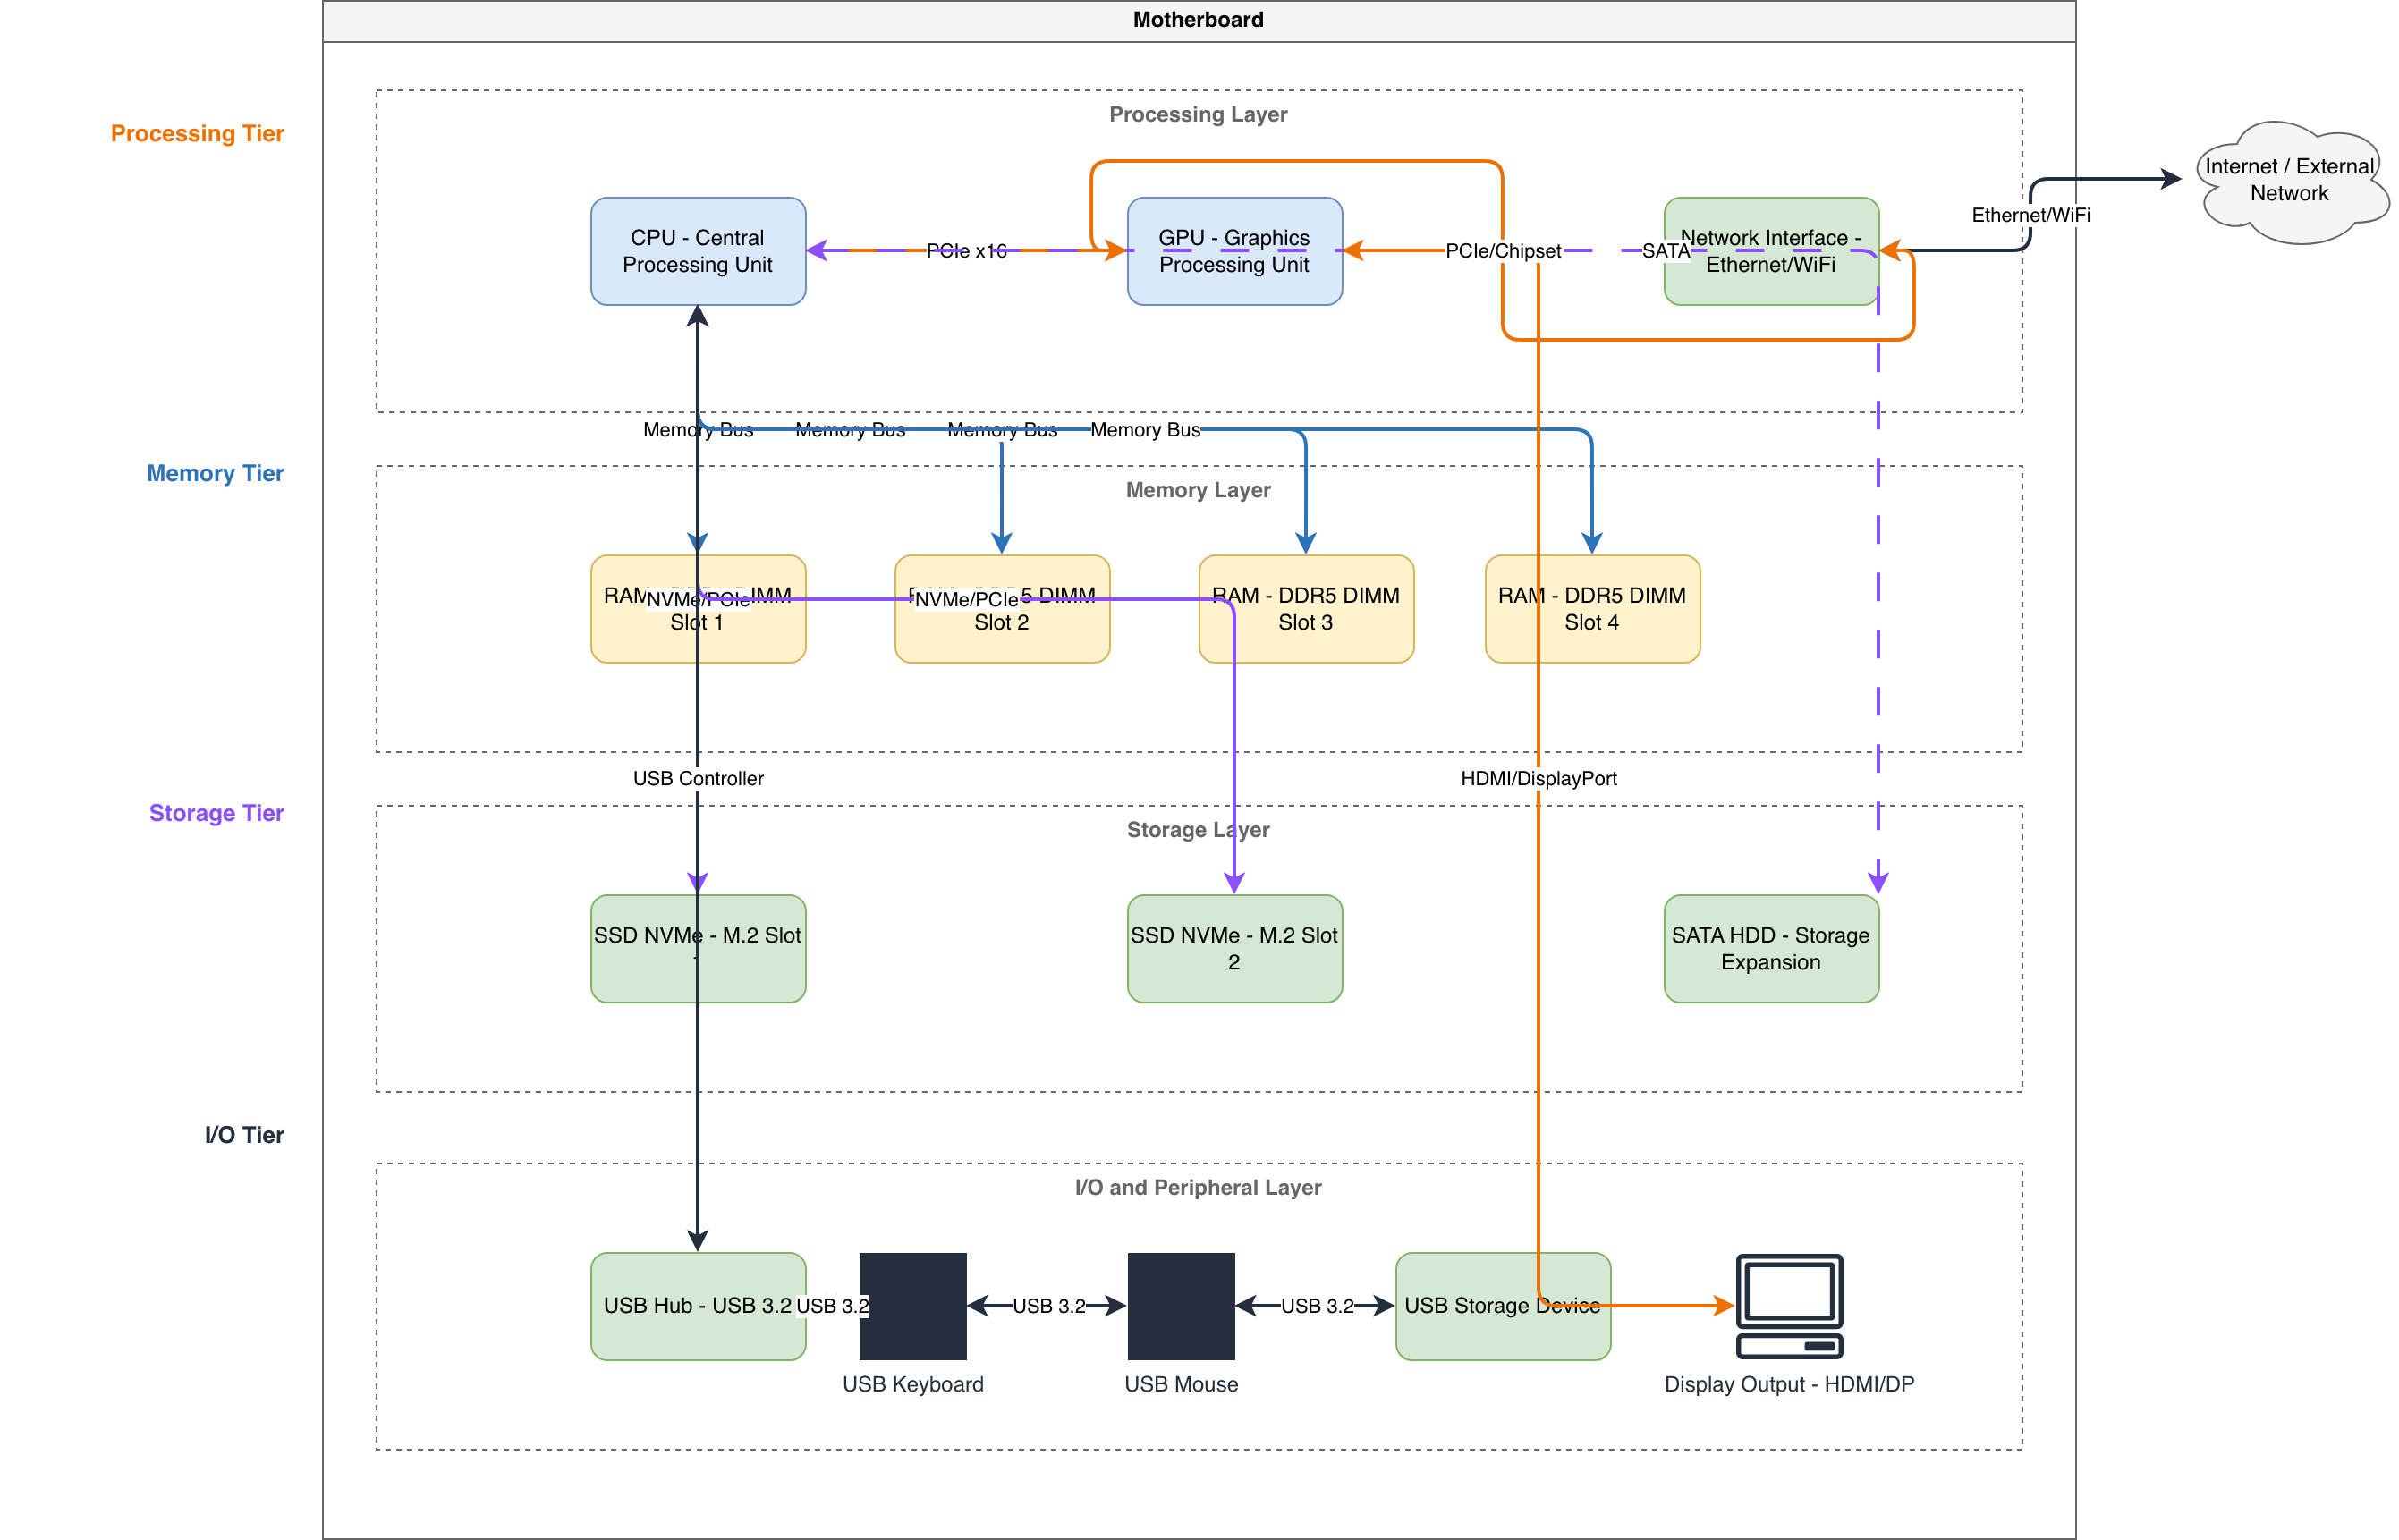Click the Memory Bus label nearest GPU
The height and width of the screenshot is (1540, 2399).
[1145, 430]
